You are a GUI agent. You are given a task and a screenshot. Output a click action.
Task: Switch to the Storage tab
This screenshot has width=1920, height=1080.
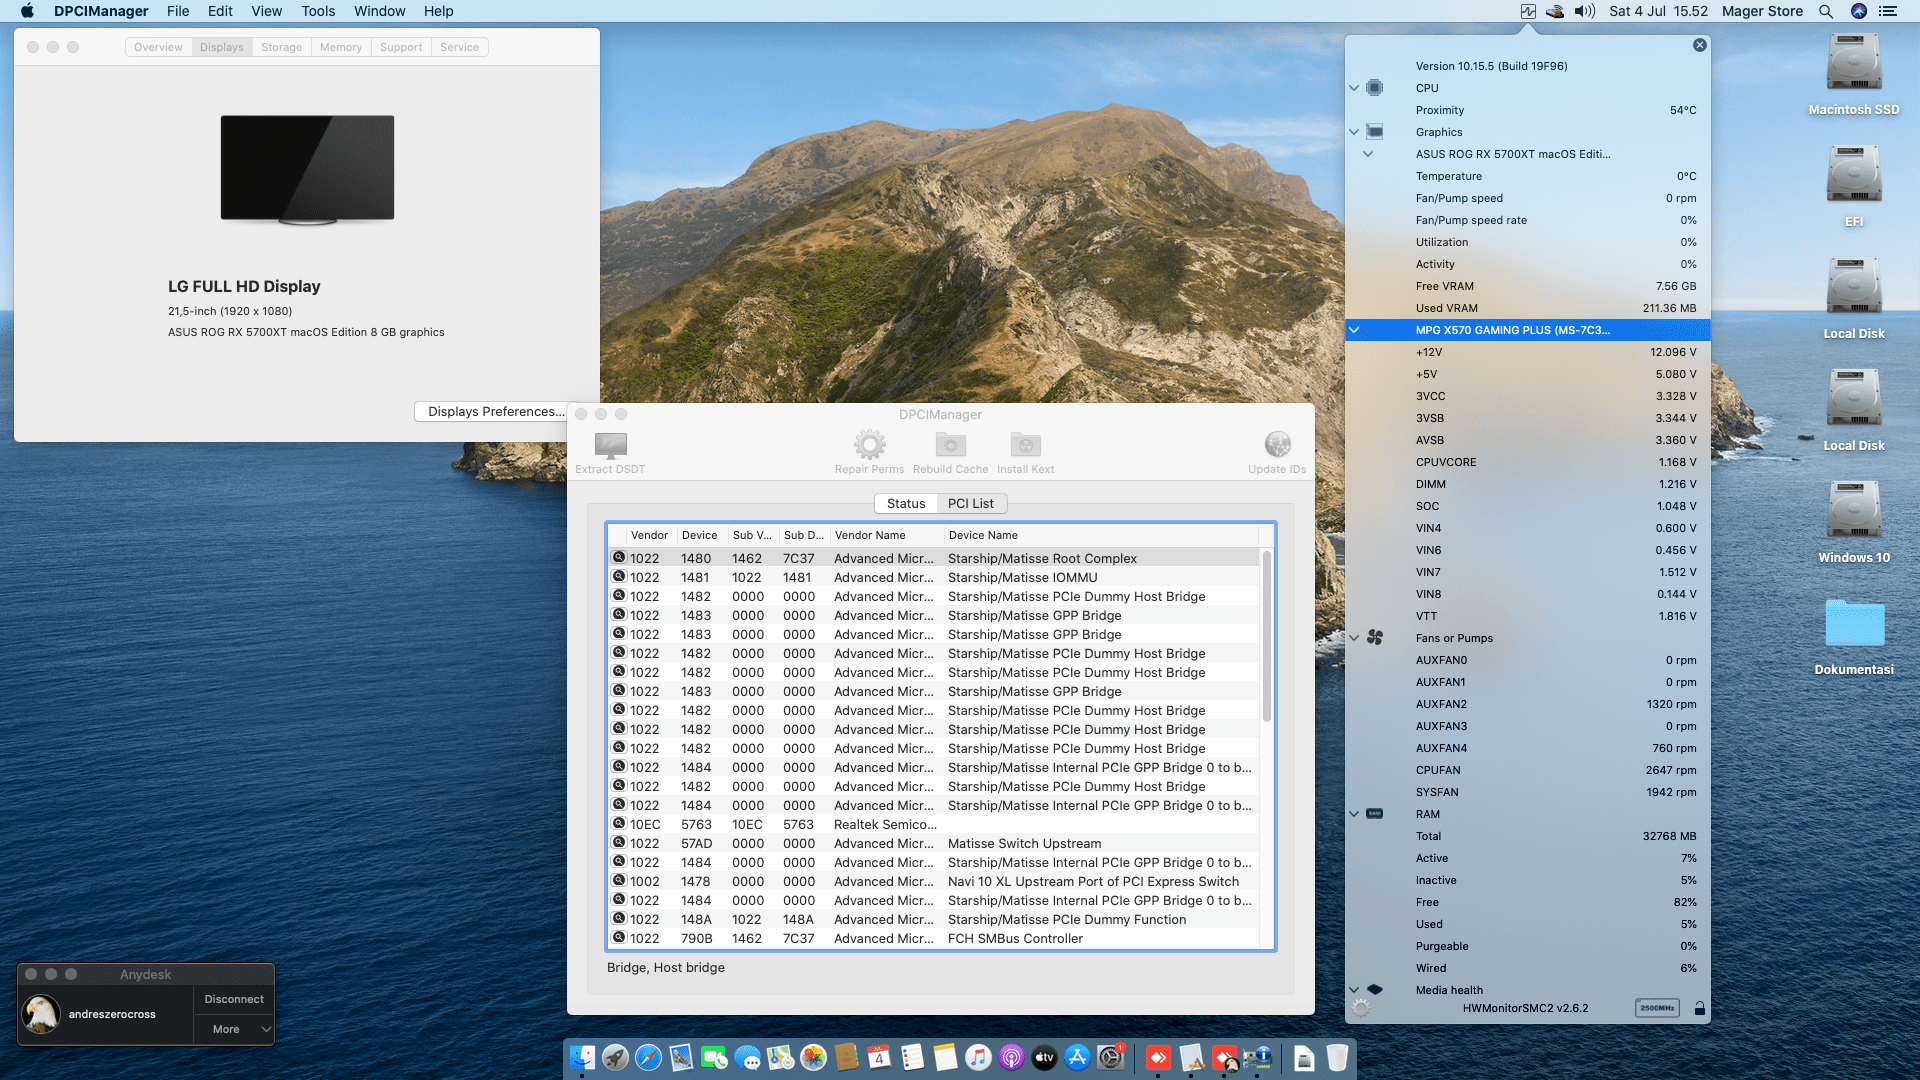[x=281, y=47]
